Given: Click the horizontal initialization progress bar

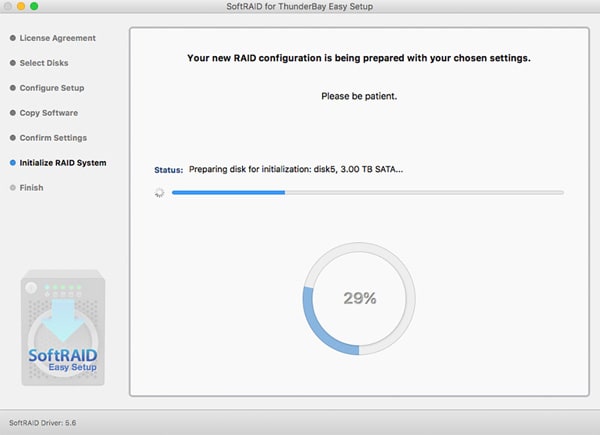Looking at the screenshot, I should click(x=367, y=192).
